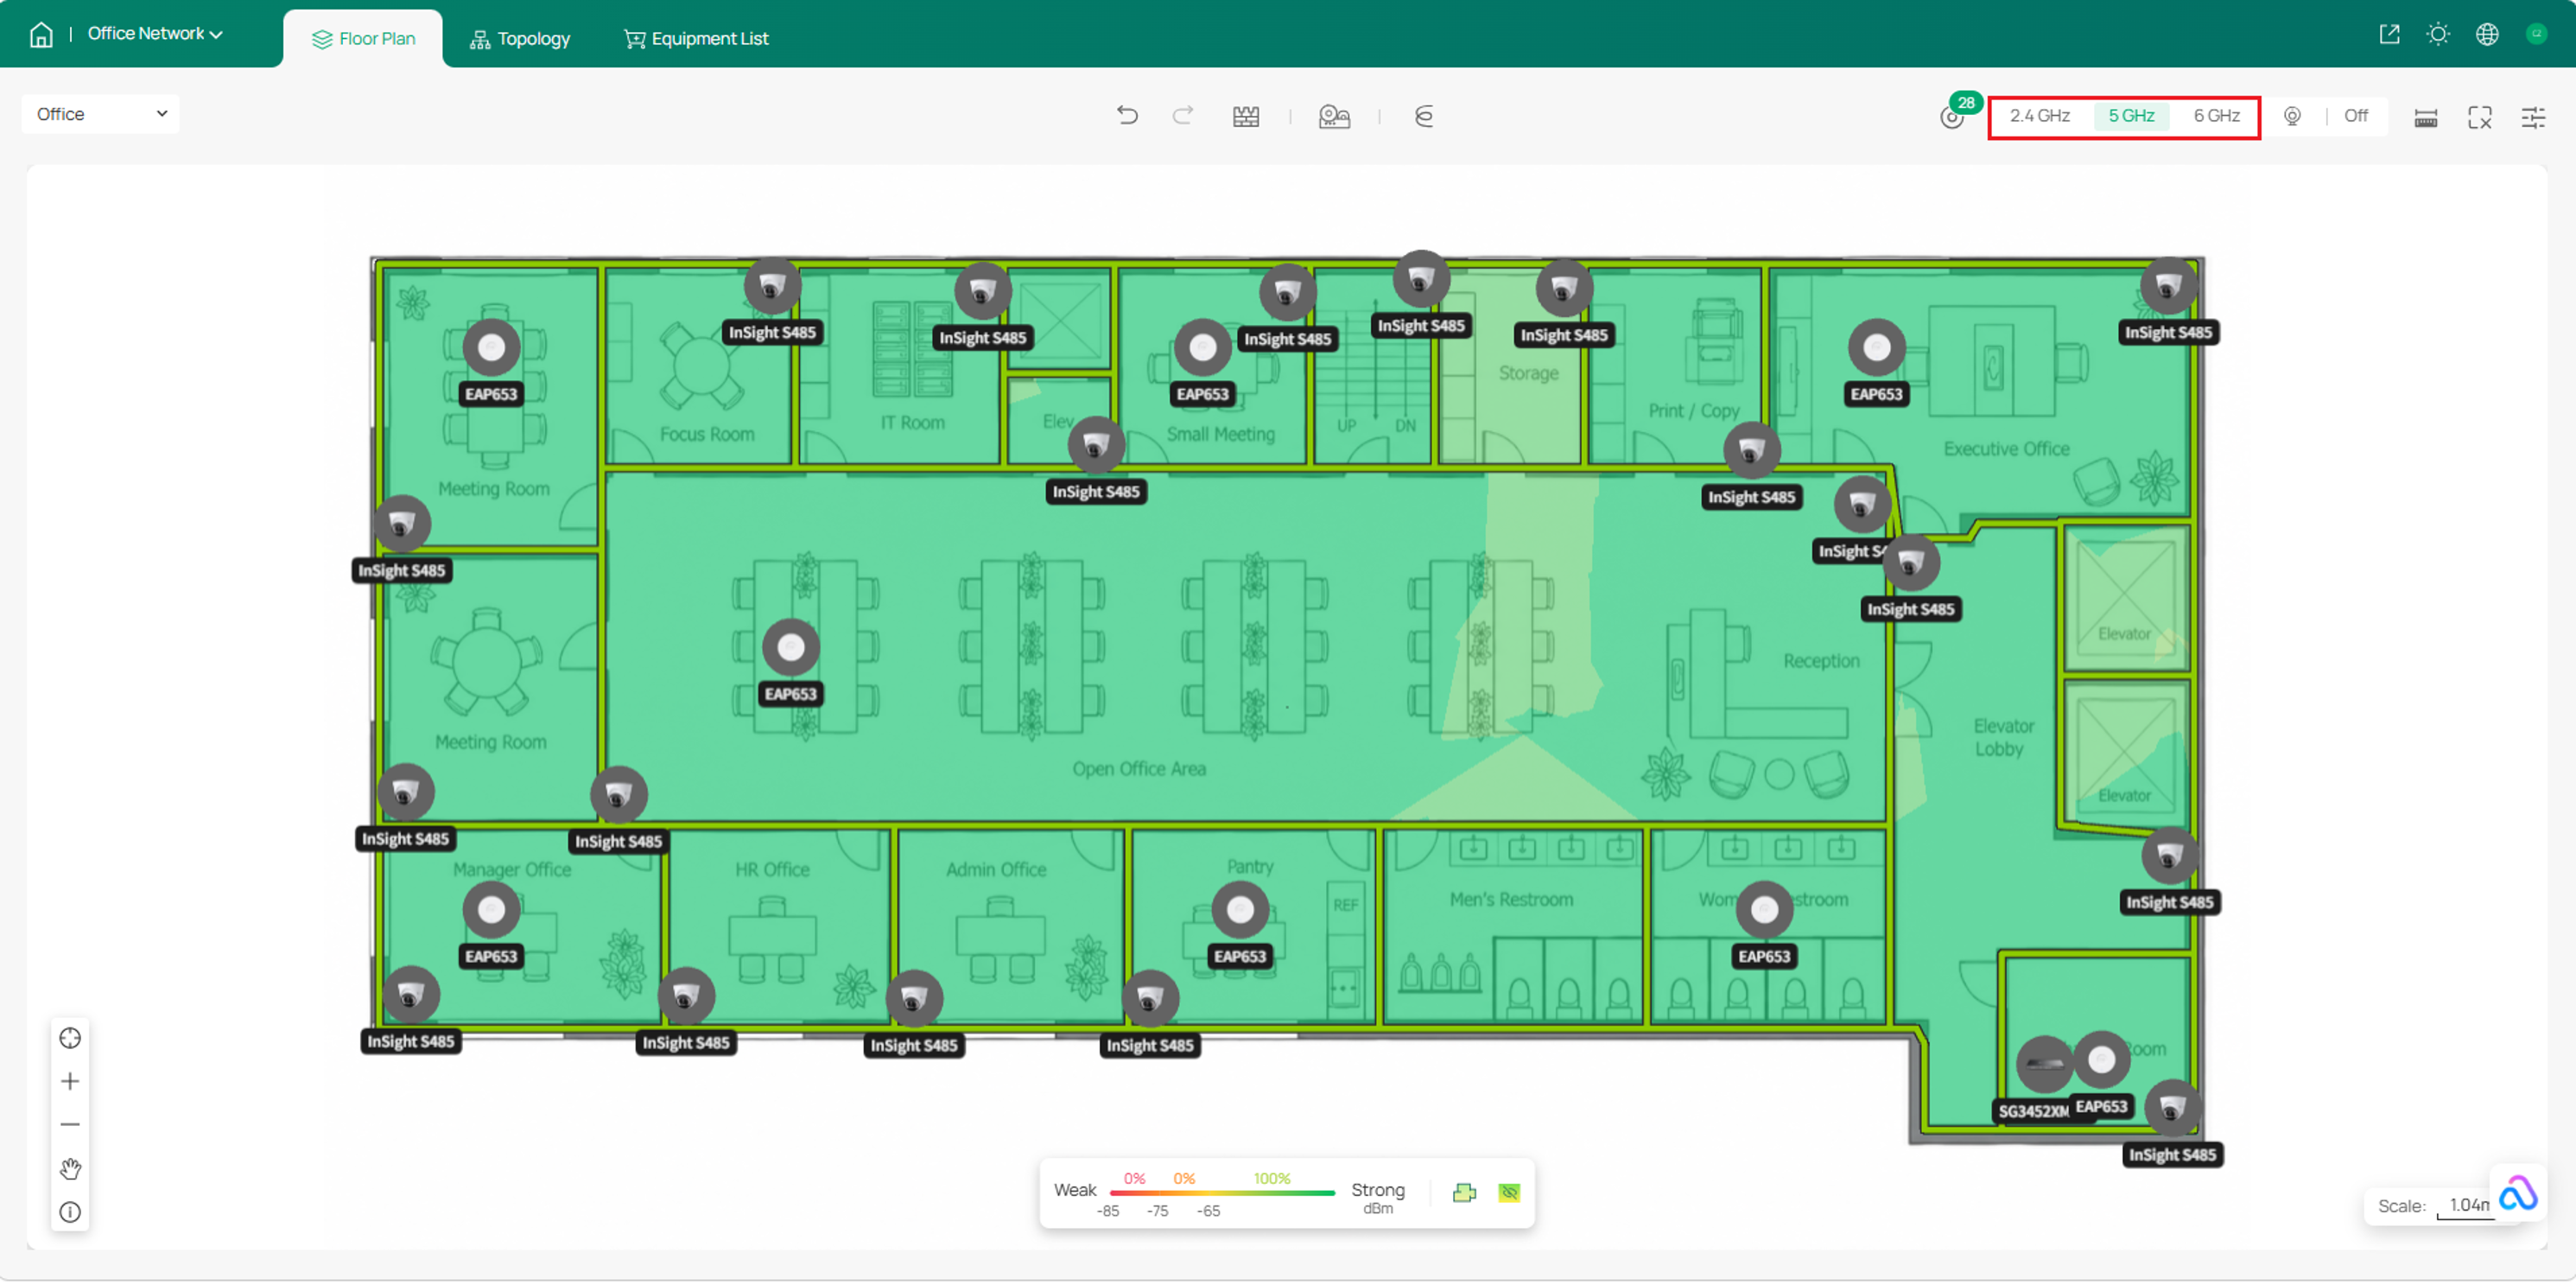Switch heatmap to 2.4 GHz band
Screen dimensions: 2576x1285
tap(2039, 115)
